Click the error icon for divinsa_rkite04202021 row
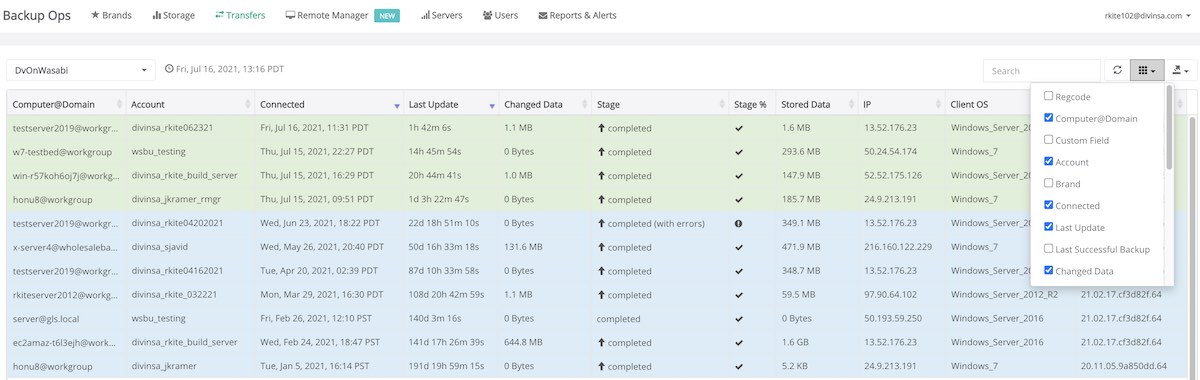This screenshot has height=380, width=1200. pos(739,223)
